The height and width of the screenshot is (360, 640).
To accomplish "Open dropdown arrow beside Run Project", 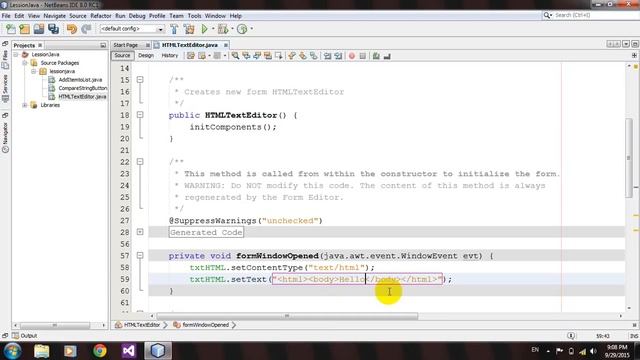I will (x=213, y=29).
